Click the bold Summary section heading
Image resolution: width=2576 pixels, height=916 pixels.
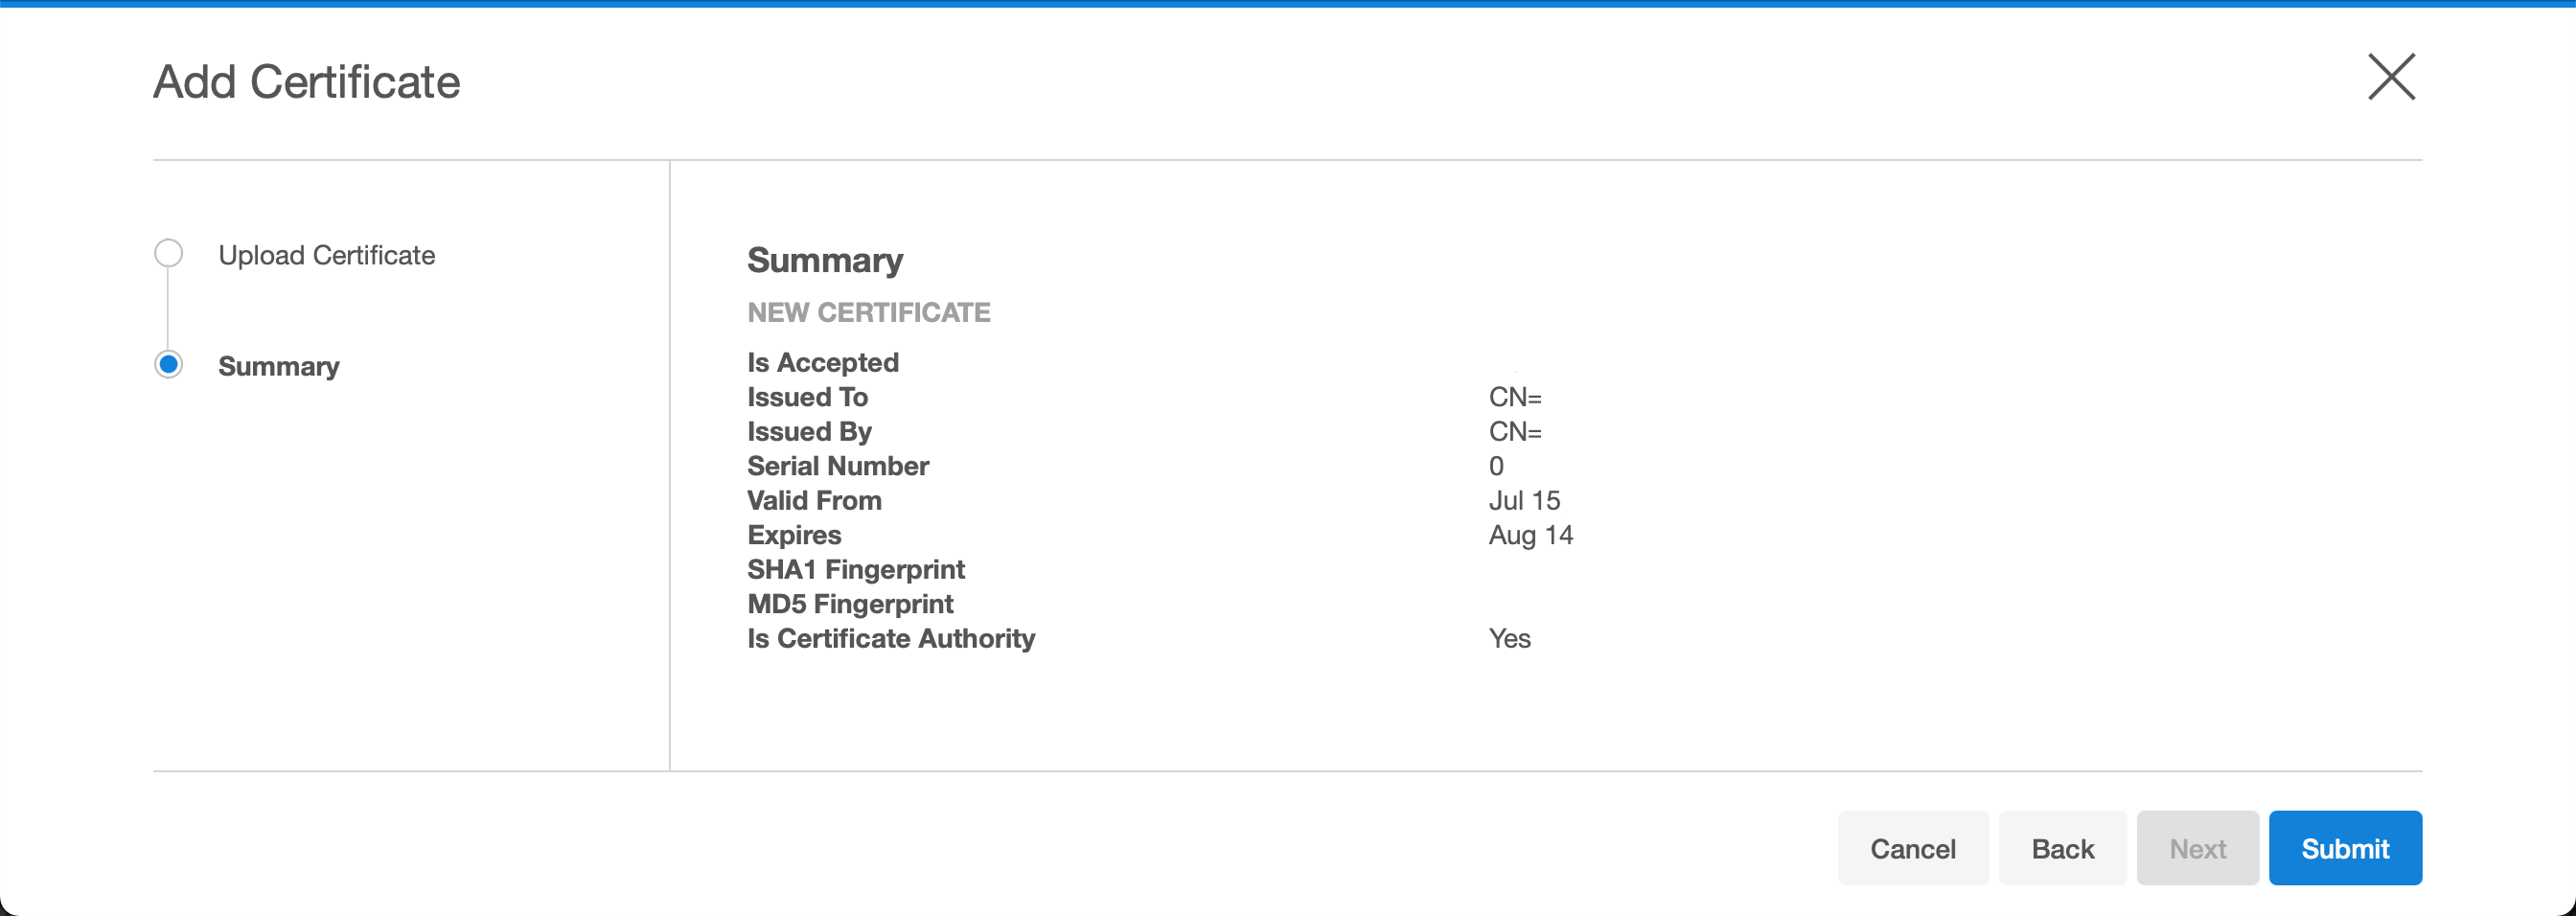(825, 260)
